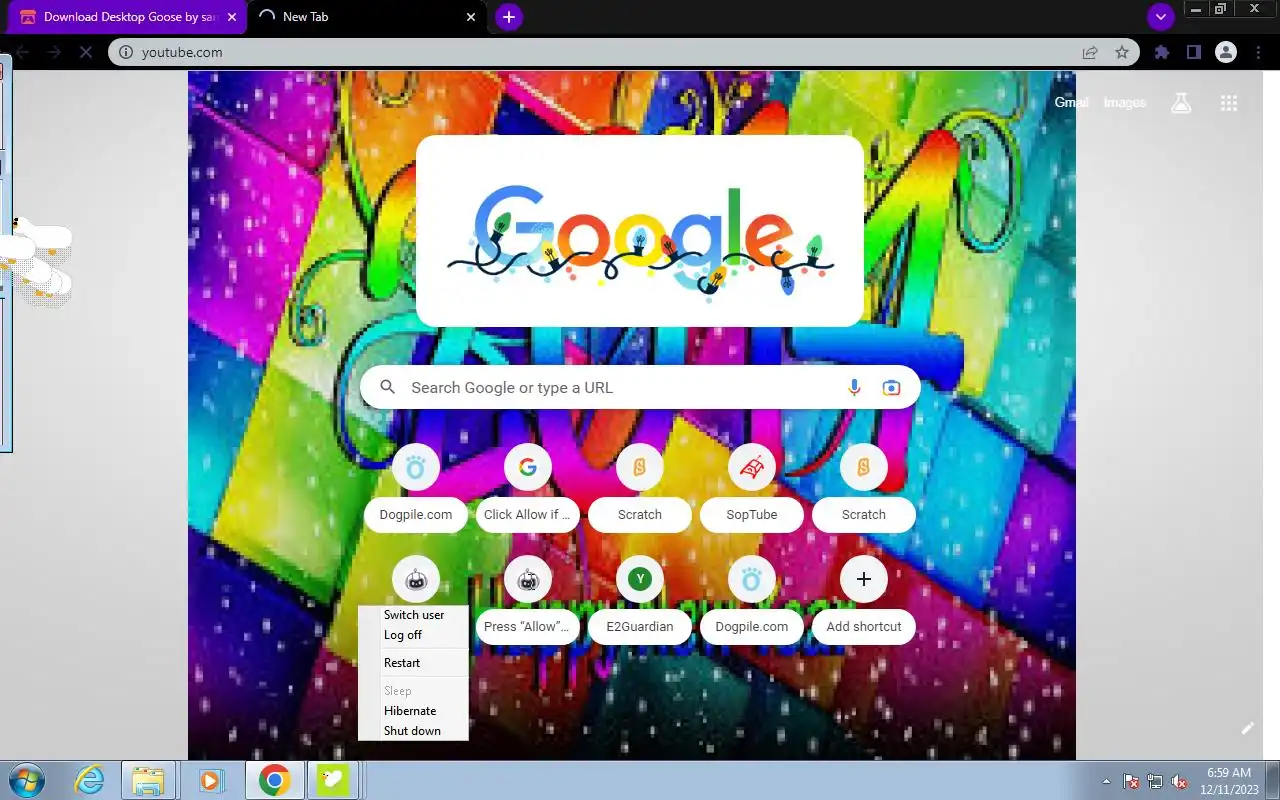Open the SopTube shortcut
1280x800 pixels.
[x=752, y=487]
